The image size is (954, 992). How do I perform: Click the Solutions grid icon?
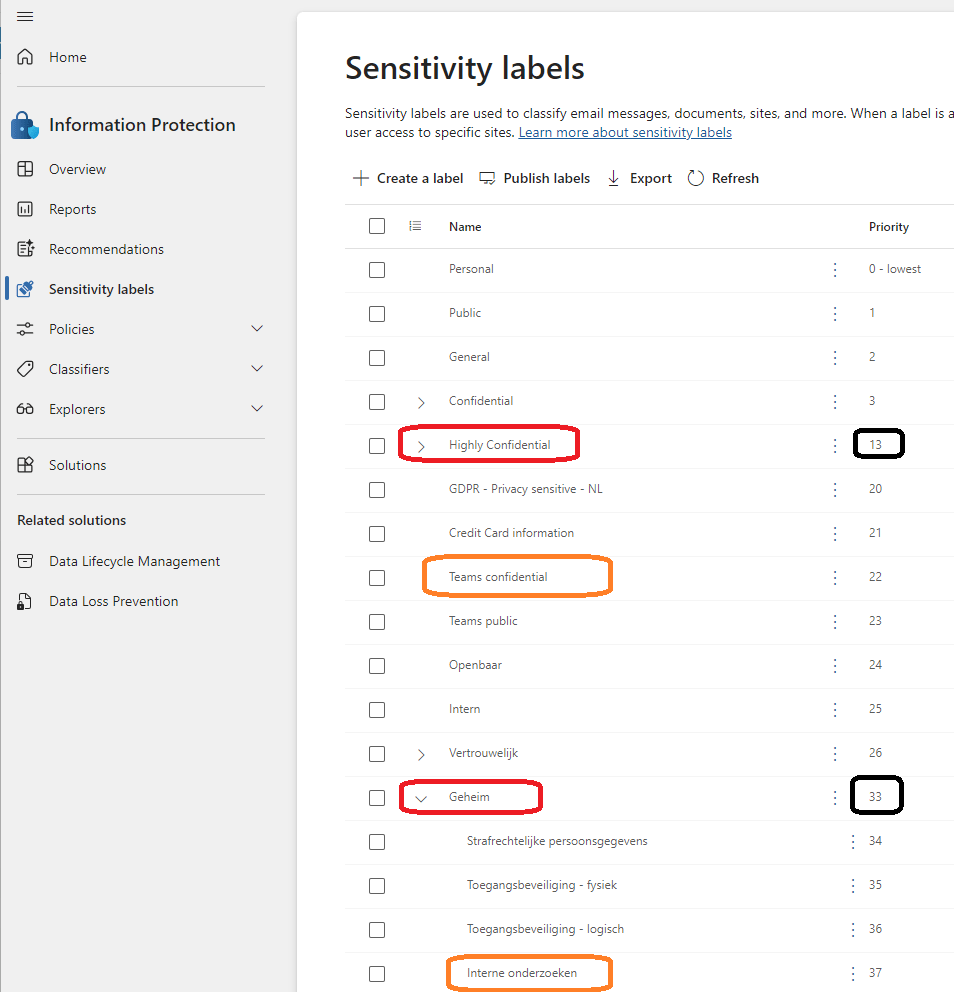[x=26, y=465]
